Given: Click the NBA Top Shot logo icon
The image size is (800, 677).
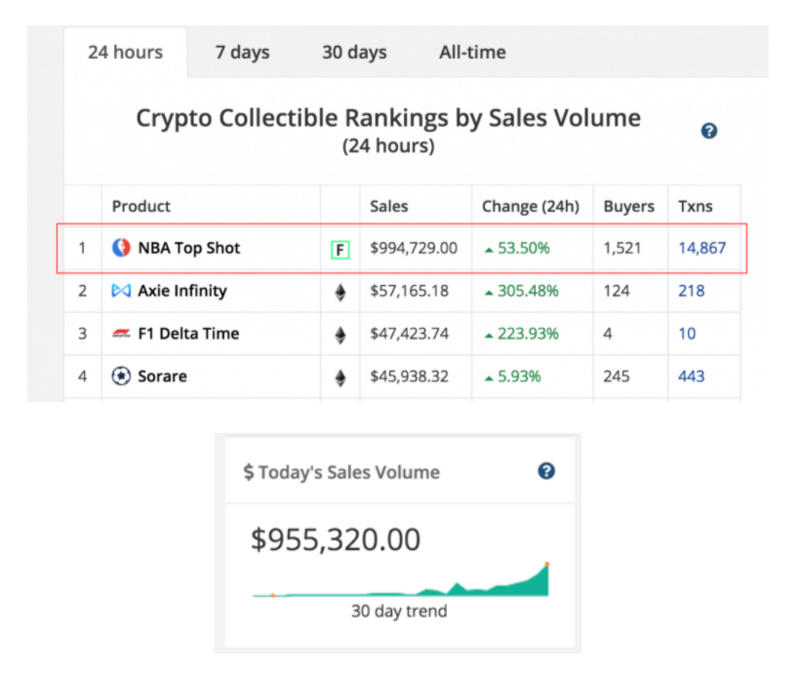Looking at the screenshot, I should tap(121, 248).
